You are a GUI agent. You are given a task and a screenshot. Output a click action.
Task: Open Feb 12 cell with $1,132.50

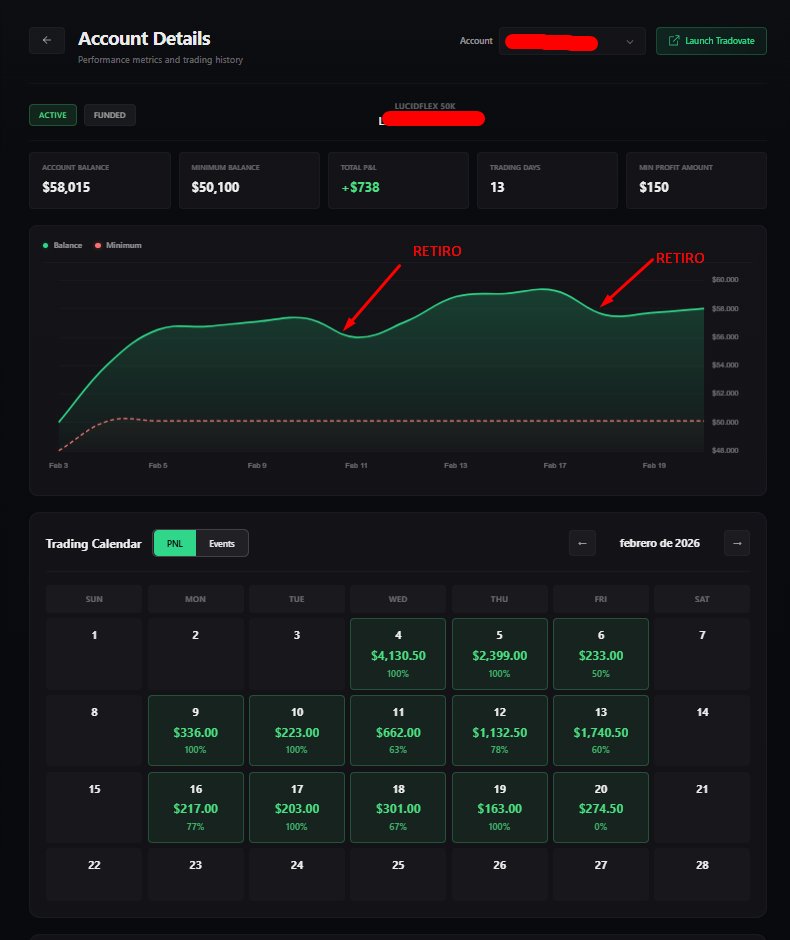[499, 731]
